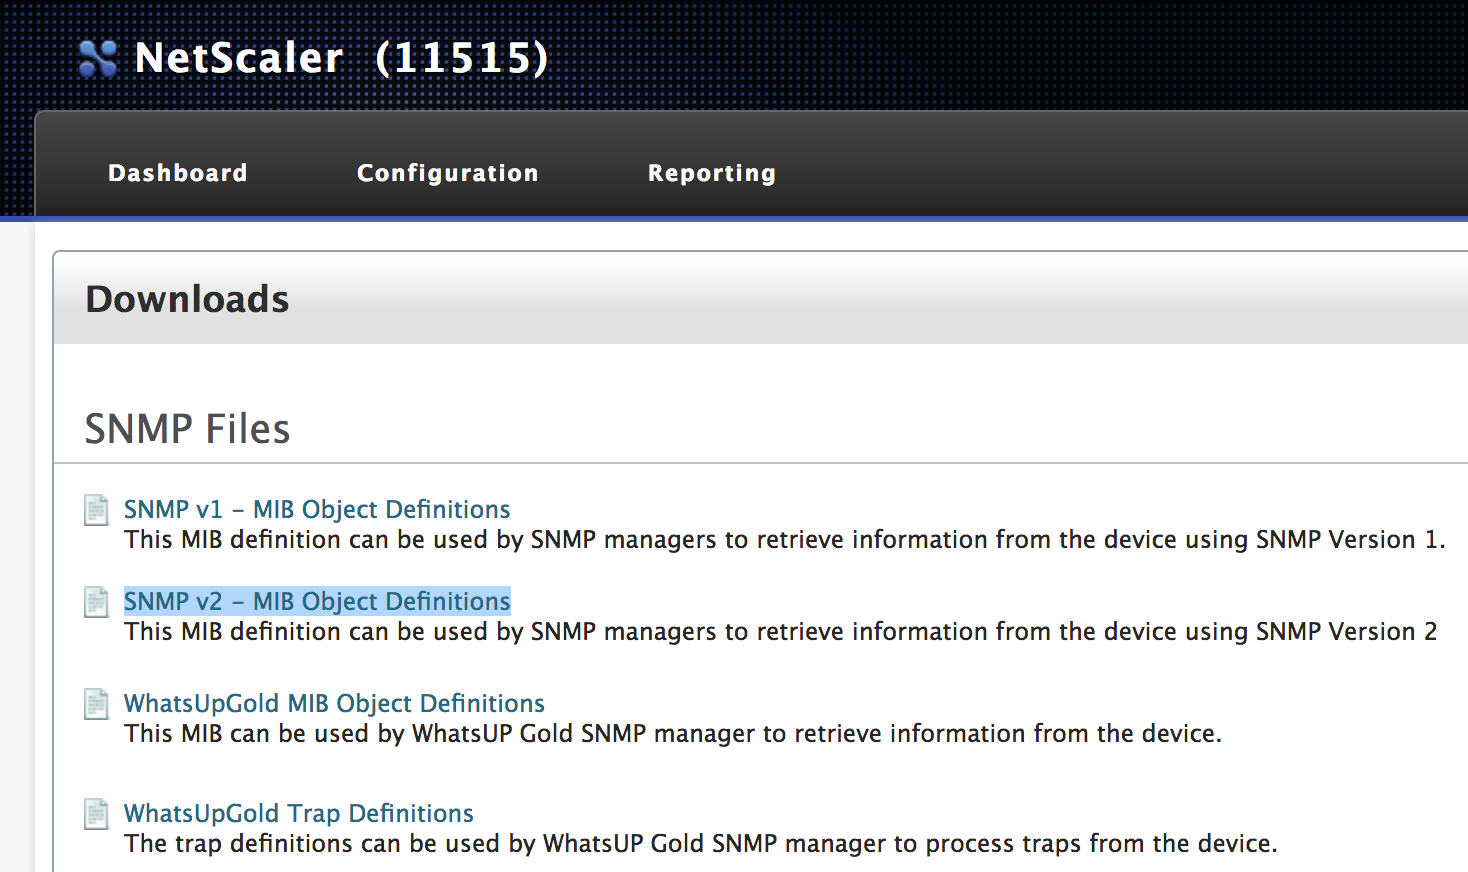The width and height of the screenshot is (1468, 872).
Task: Open the Configuration tab
Action: tap(447, 172)
